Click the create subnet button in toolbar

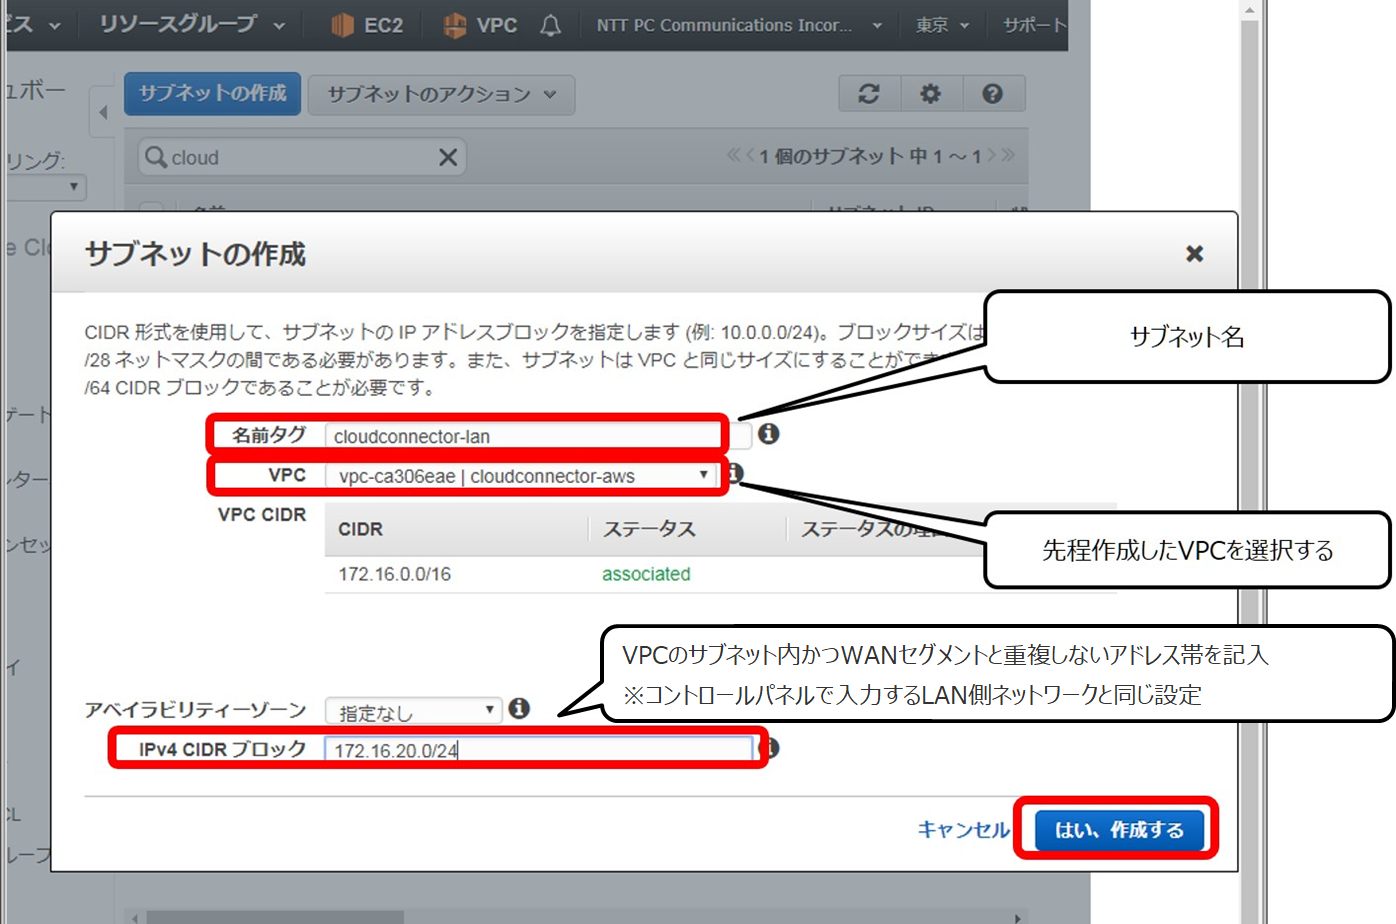(212, 93)
